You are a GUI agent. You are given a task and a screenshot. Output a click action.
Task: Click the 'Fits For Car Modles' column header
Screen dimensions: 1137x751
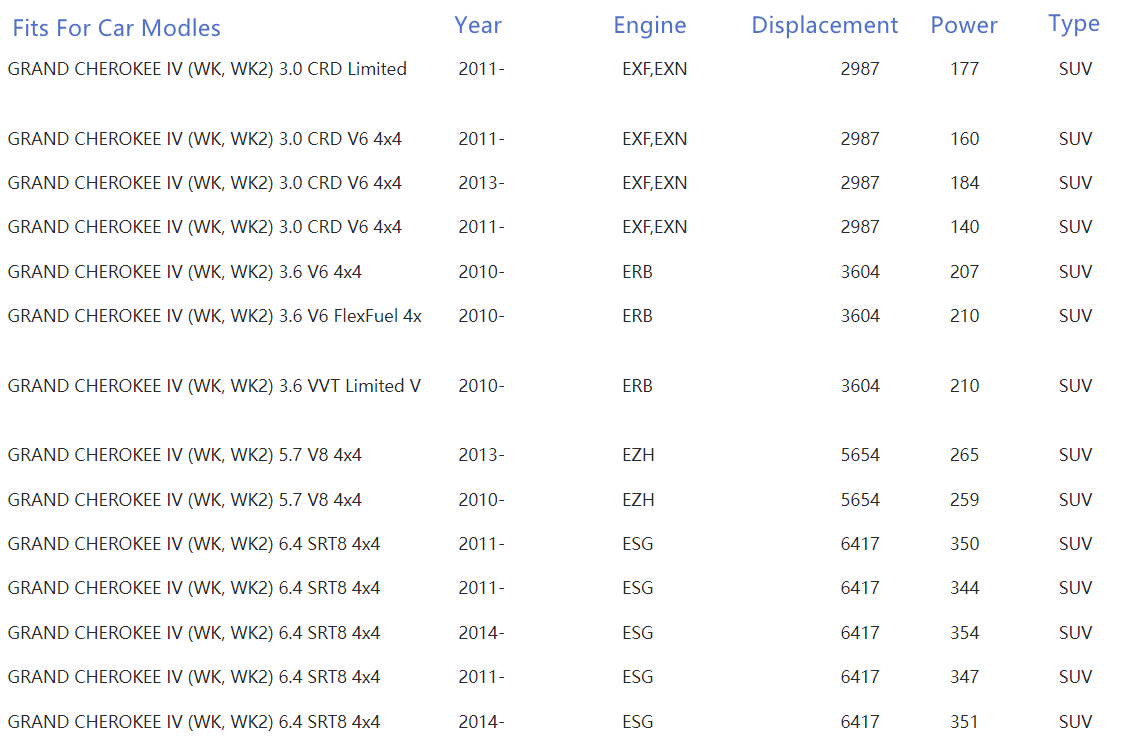(116, 28)
